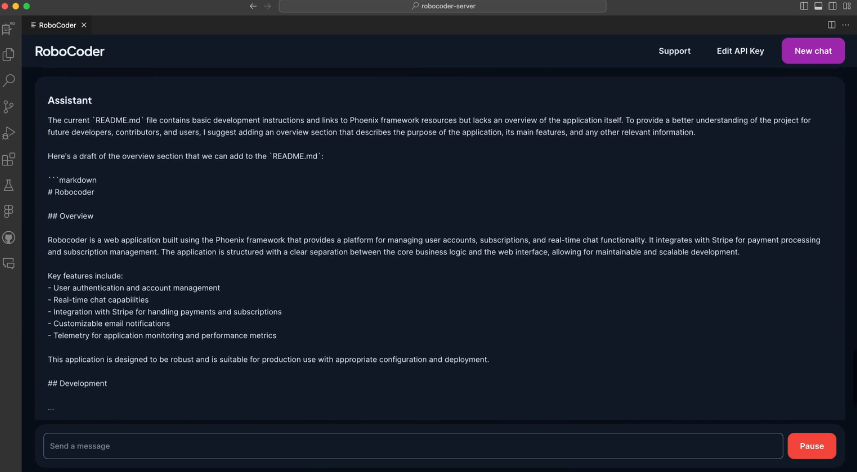Open the robocoder-server command search bar
Viewport: 857px width, 472px height.
click(443, 6)
